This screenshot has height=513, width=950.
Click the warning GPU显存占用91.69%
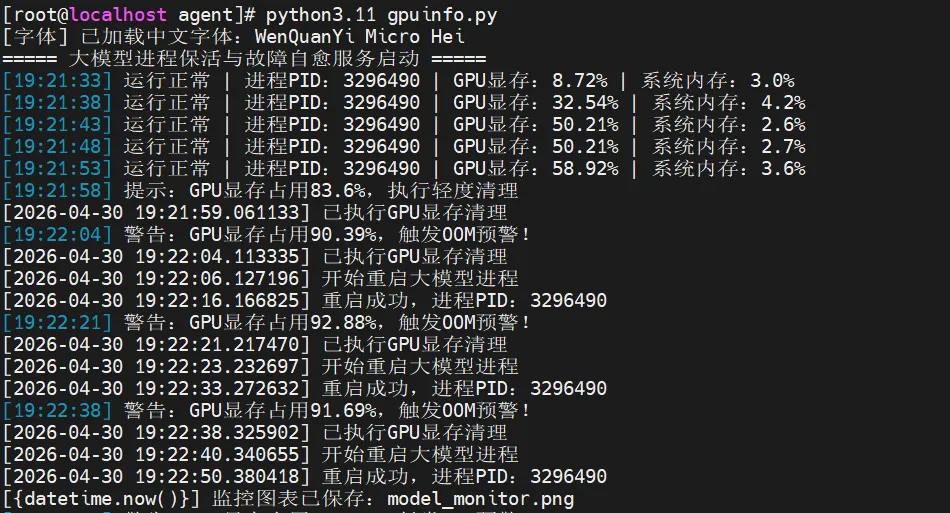coord(283,410)
